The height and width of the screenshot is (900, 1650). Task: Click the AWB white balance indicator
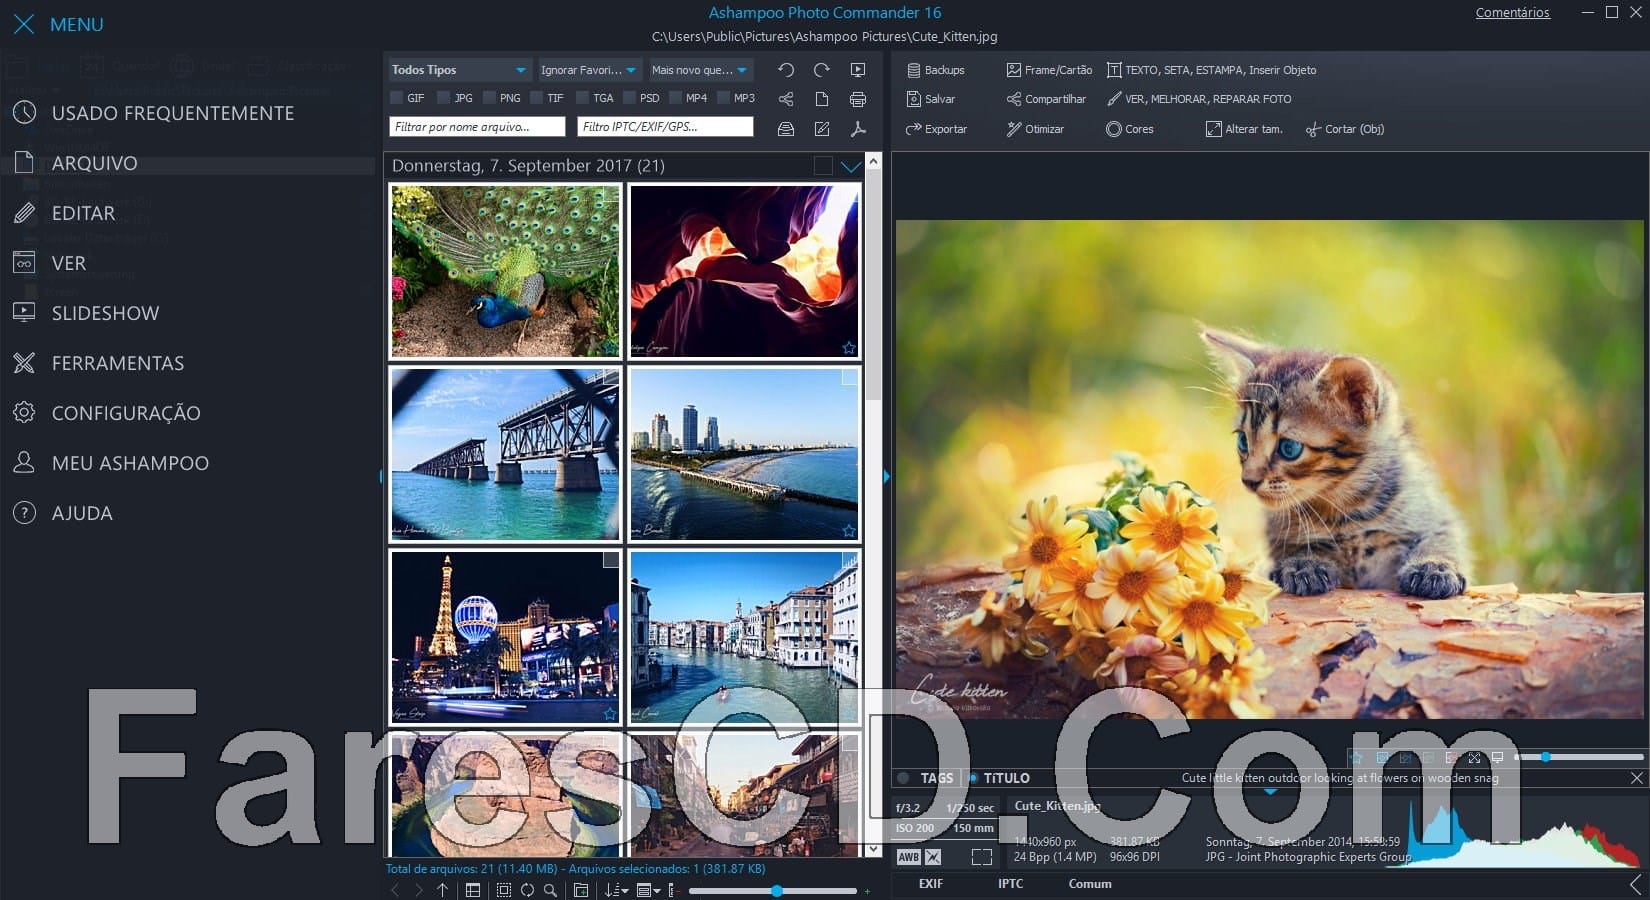click(908, 857)
